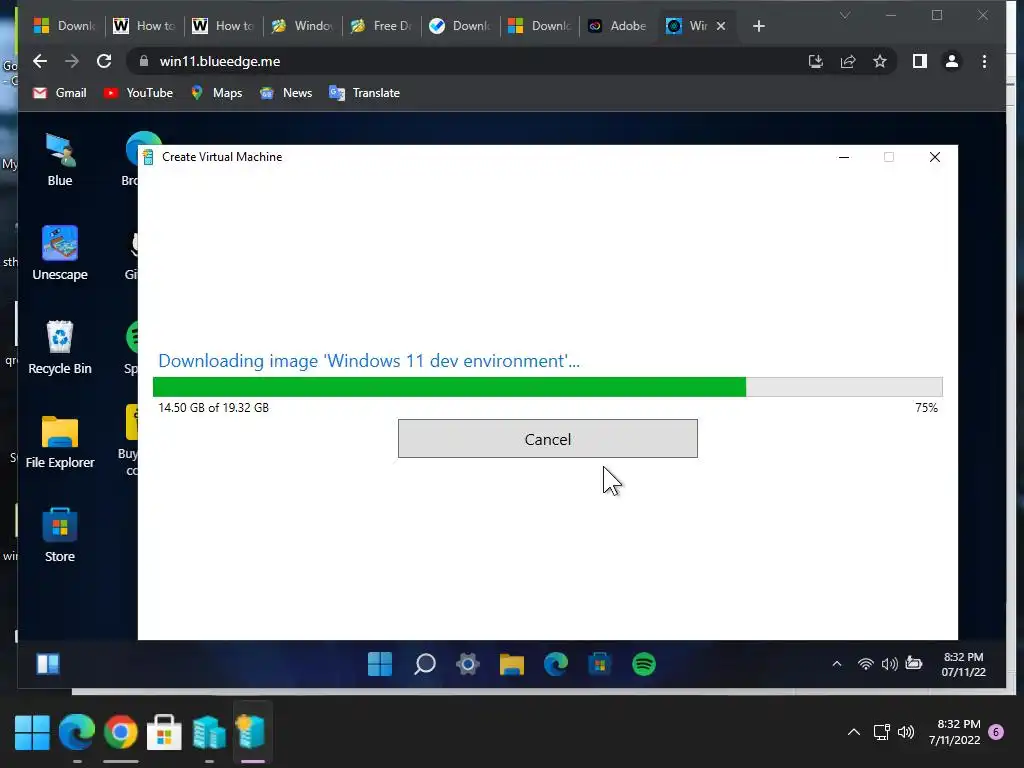Select the File Explorer desktop icon
This screenshot has height=768, width=1024.
coord(60,441)
